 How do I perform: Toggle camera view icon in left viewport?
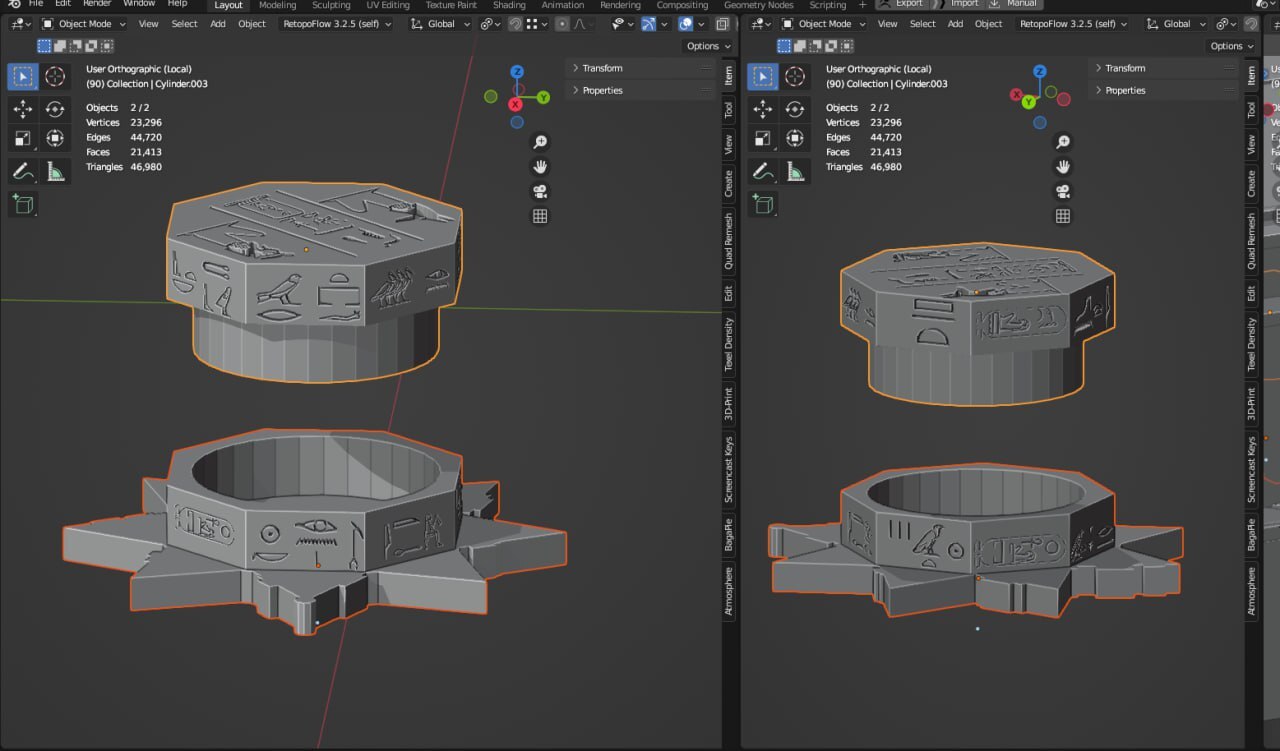tap(540, 191)
